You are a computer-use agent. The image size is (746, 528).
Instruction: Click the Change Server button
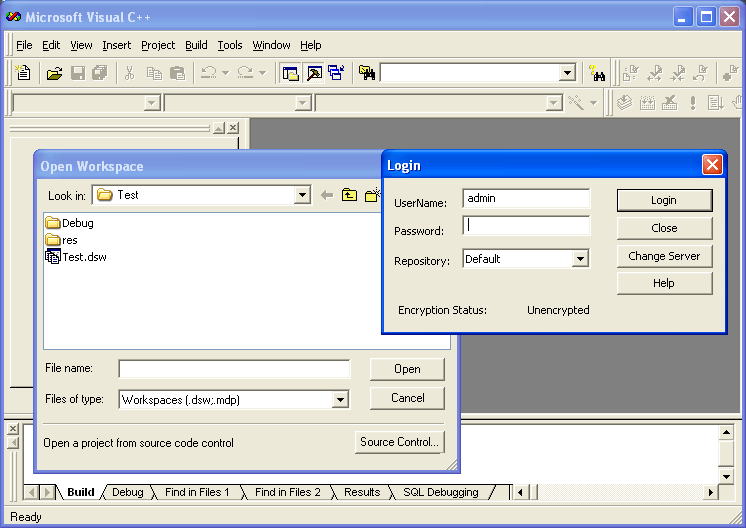(664, 256)
